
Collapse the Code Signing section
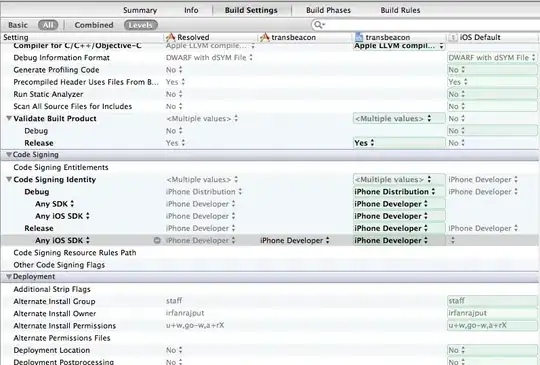tap(9, 155)
